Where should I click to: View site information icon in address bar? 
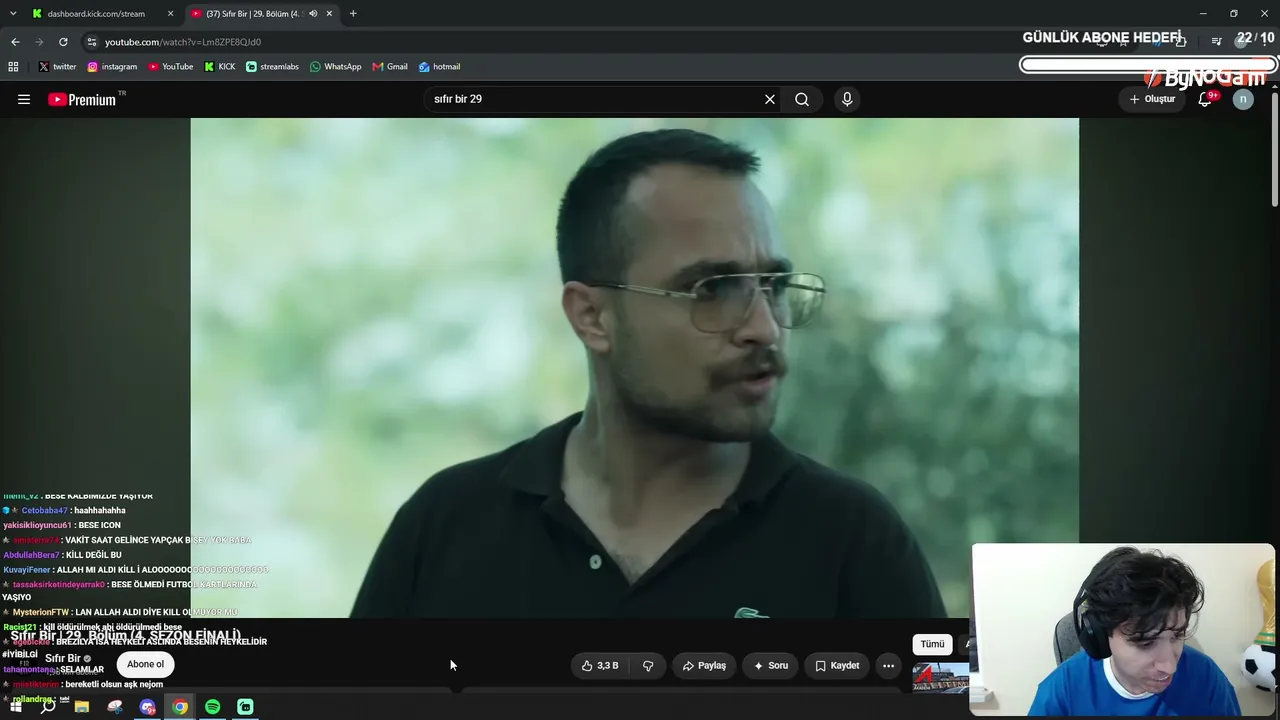click(92, 42)
